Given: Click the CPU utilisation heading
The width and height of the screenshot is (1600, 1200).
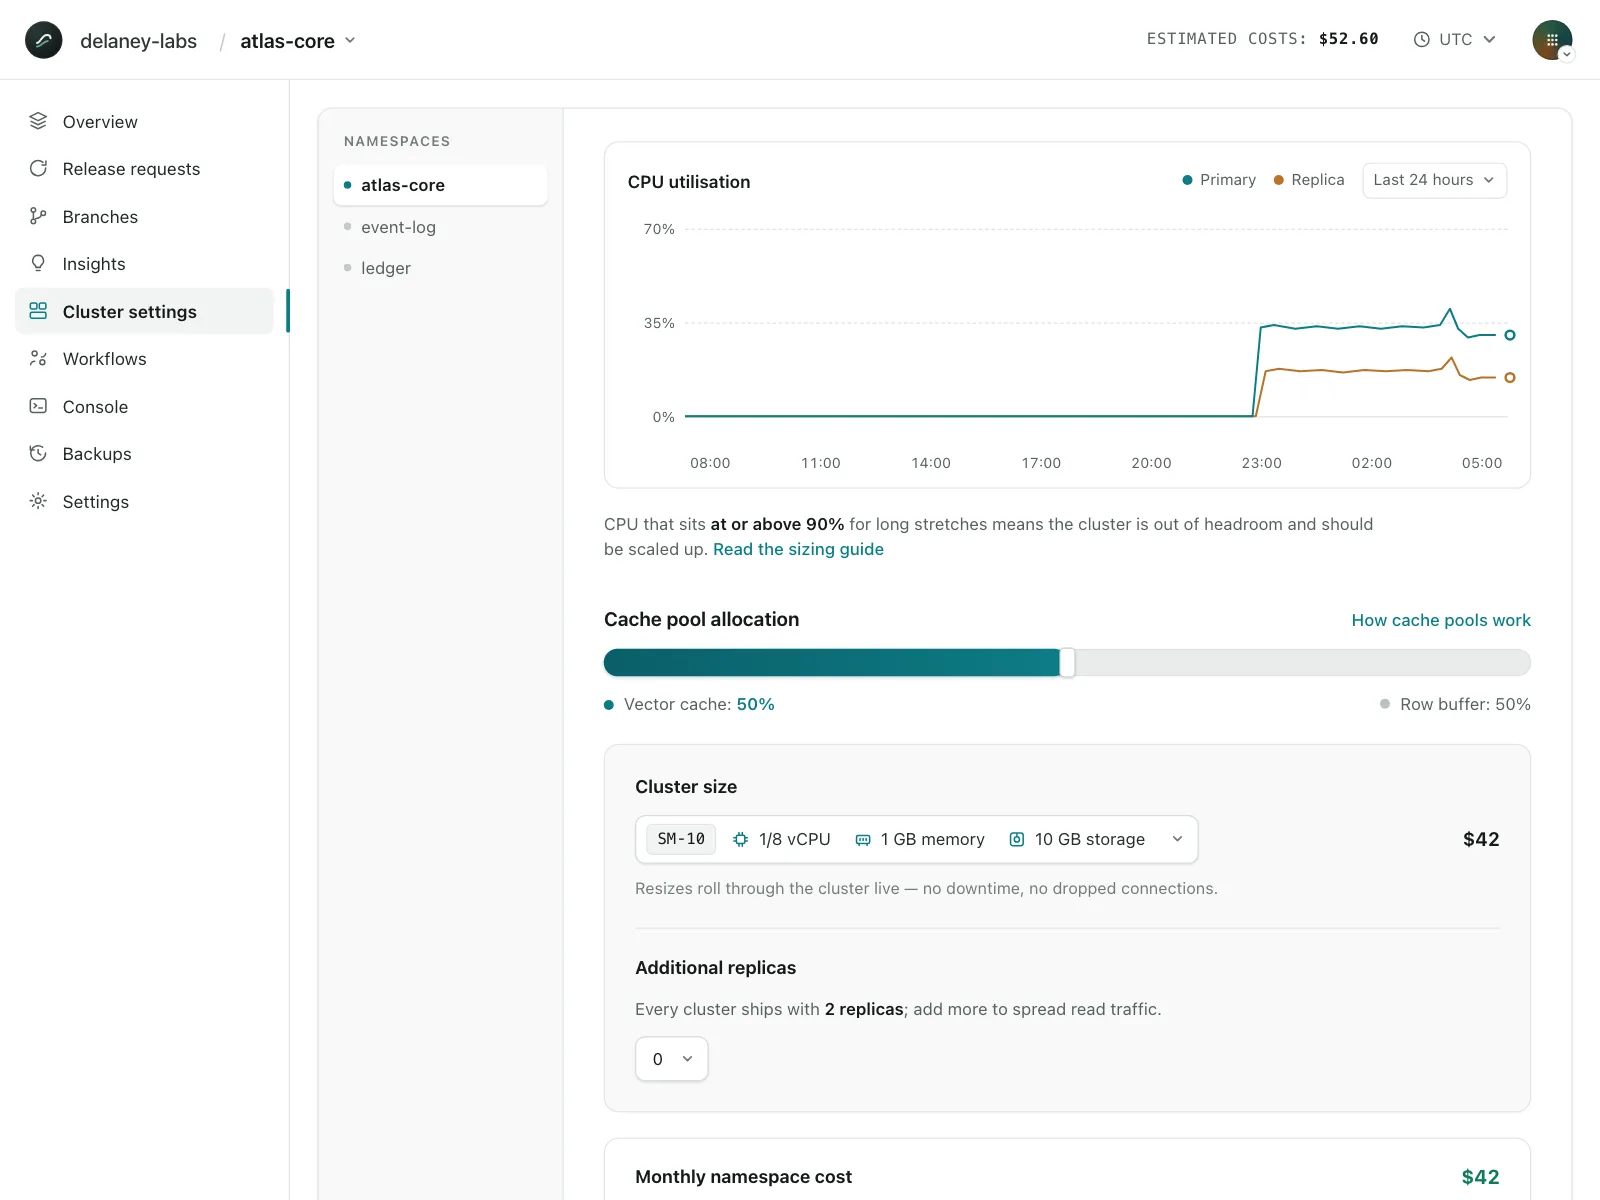Looking at the screenshot, I should (x=689, y=182).
